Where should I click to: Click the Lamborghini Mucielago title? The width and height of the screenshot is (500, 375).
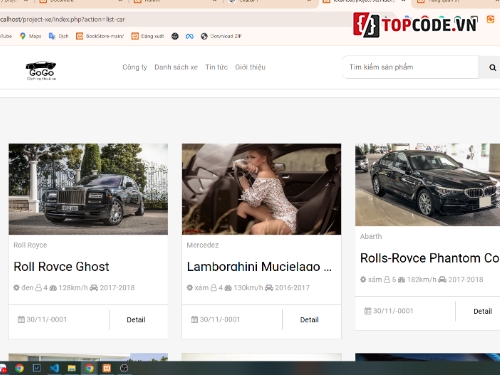(259, 267)
